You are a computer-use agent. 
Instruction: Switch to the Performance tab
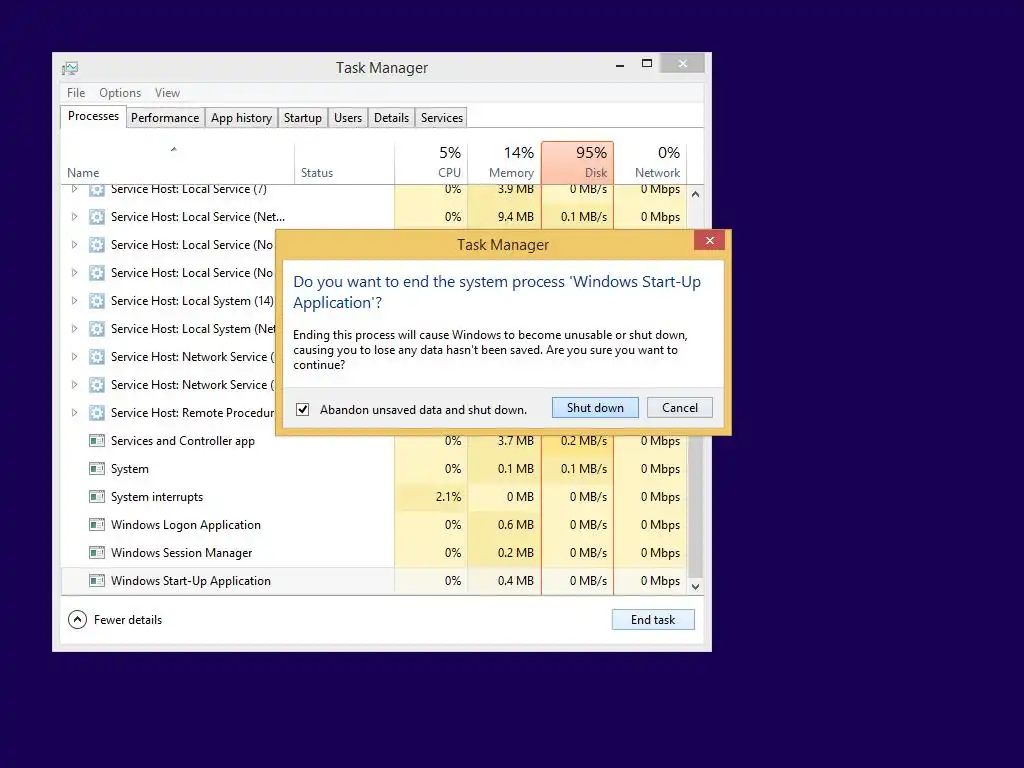coord(165,118)
